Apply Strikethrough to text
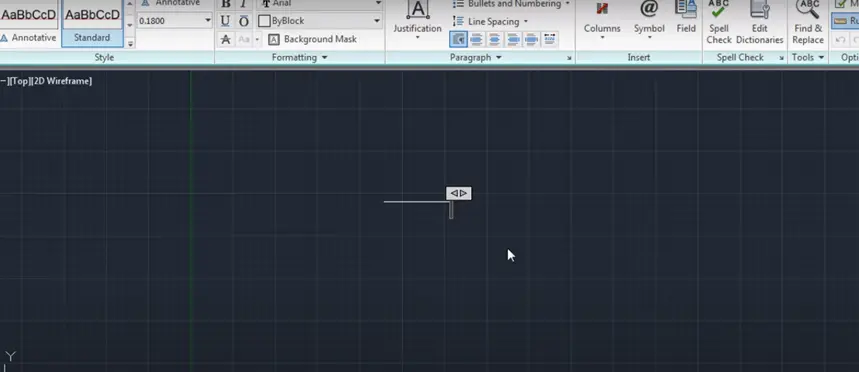 tap(225, 39)
